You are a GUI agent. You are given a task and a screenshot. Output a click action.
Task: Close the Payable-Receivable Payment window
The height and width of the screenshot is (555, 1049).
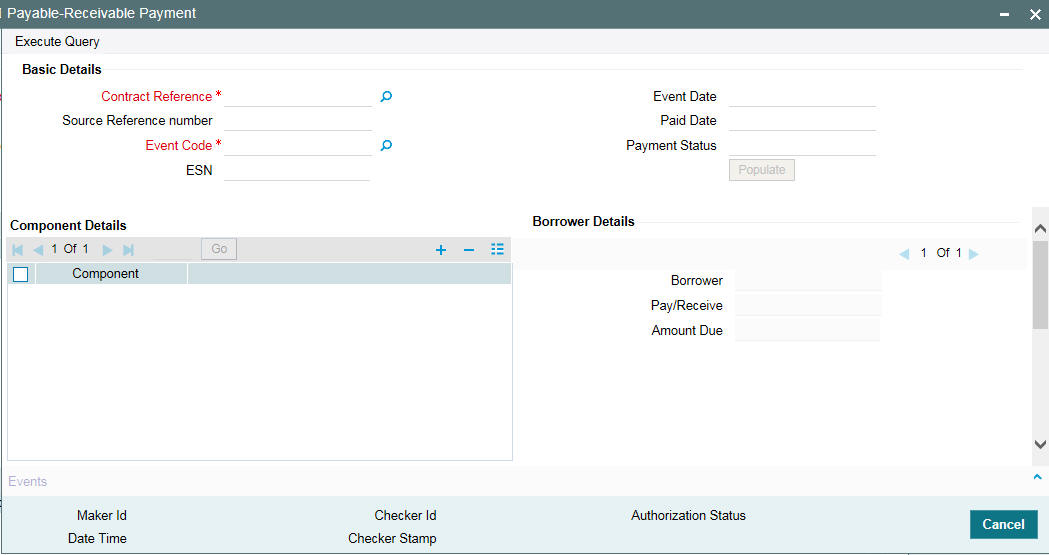coord(1035,13)
